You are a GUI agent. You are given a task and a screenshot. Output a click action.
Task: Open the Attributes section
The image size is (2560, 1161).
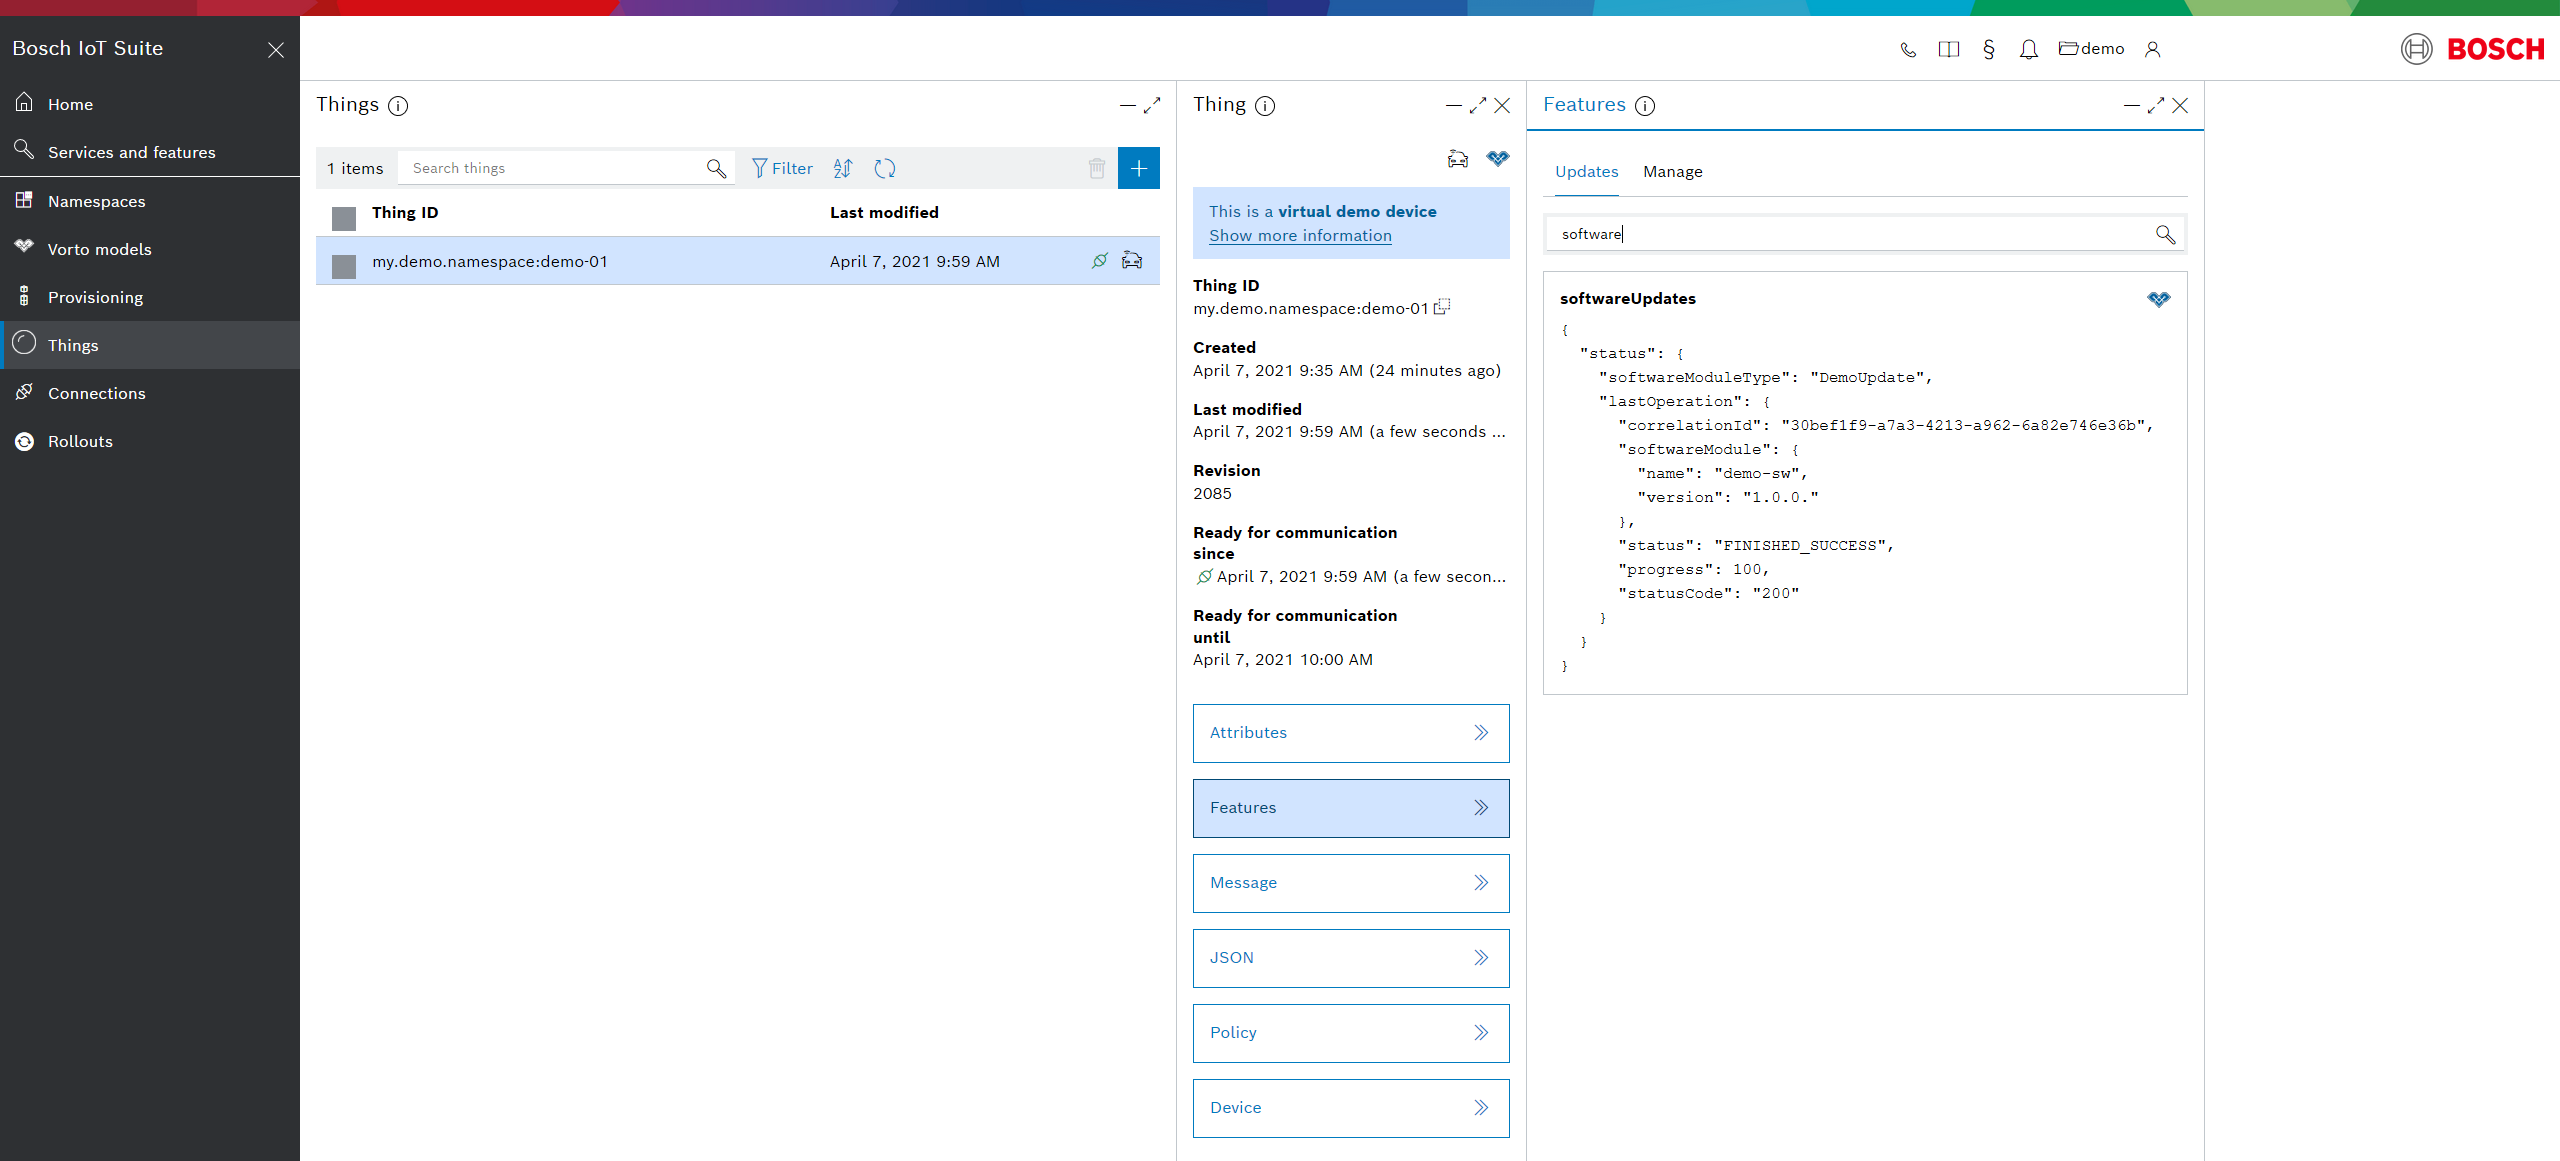(x=1351, y=733)
